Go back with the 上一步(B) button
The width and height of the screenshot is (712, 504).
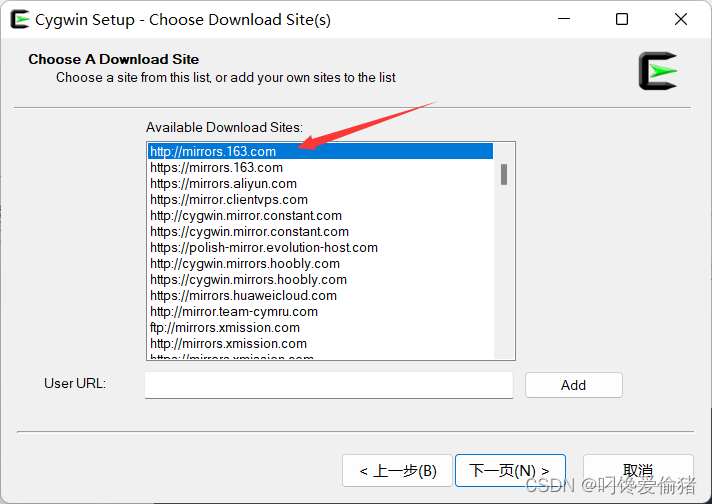click(397, 470)
